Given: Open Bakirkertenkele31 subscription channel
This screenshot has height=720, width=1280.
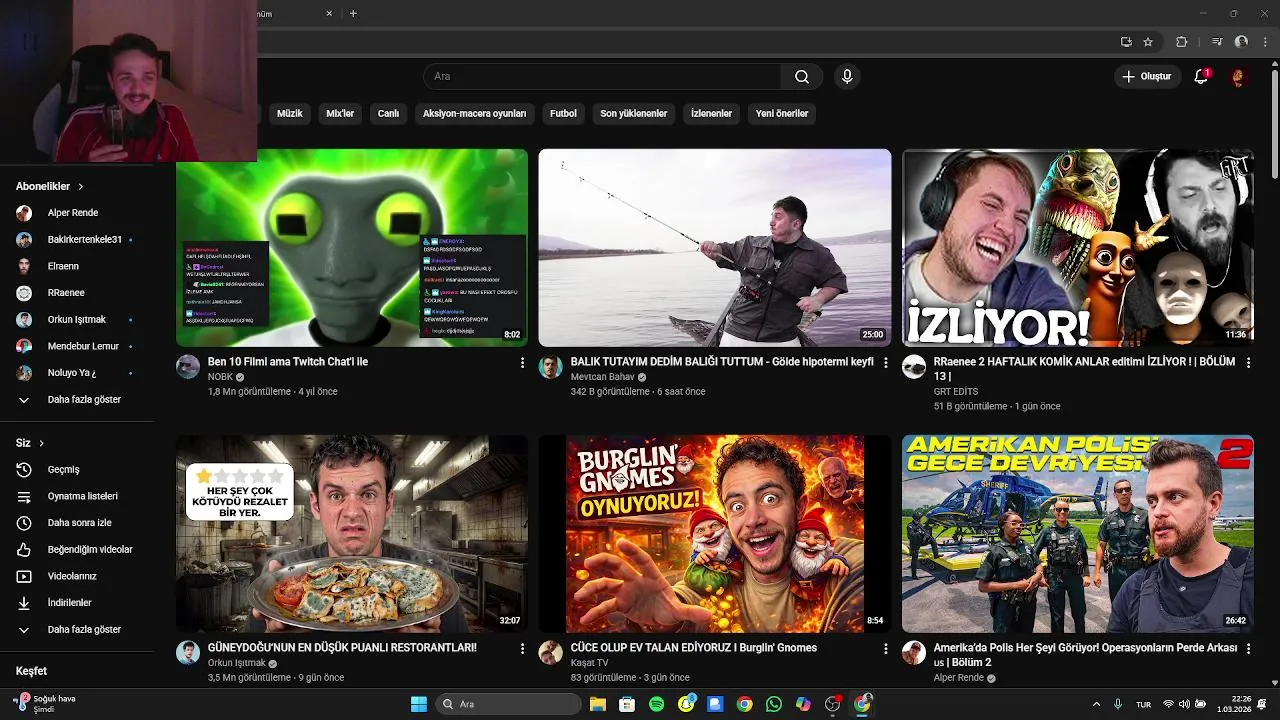Looking at the screenshot, I should click(x=76, y=240).
